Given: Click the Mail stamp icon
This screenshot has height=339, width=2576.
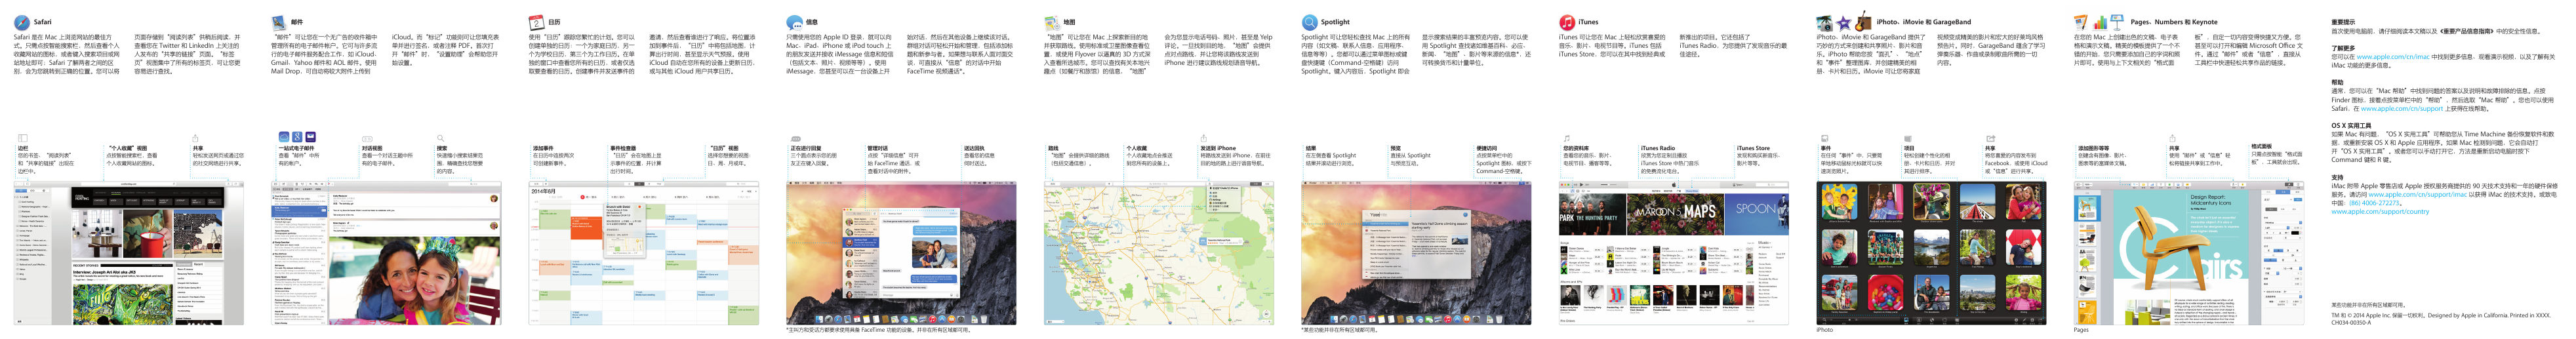Looking at the screenshot, I should point(279,22).
